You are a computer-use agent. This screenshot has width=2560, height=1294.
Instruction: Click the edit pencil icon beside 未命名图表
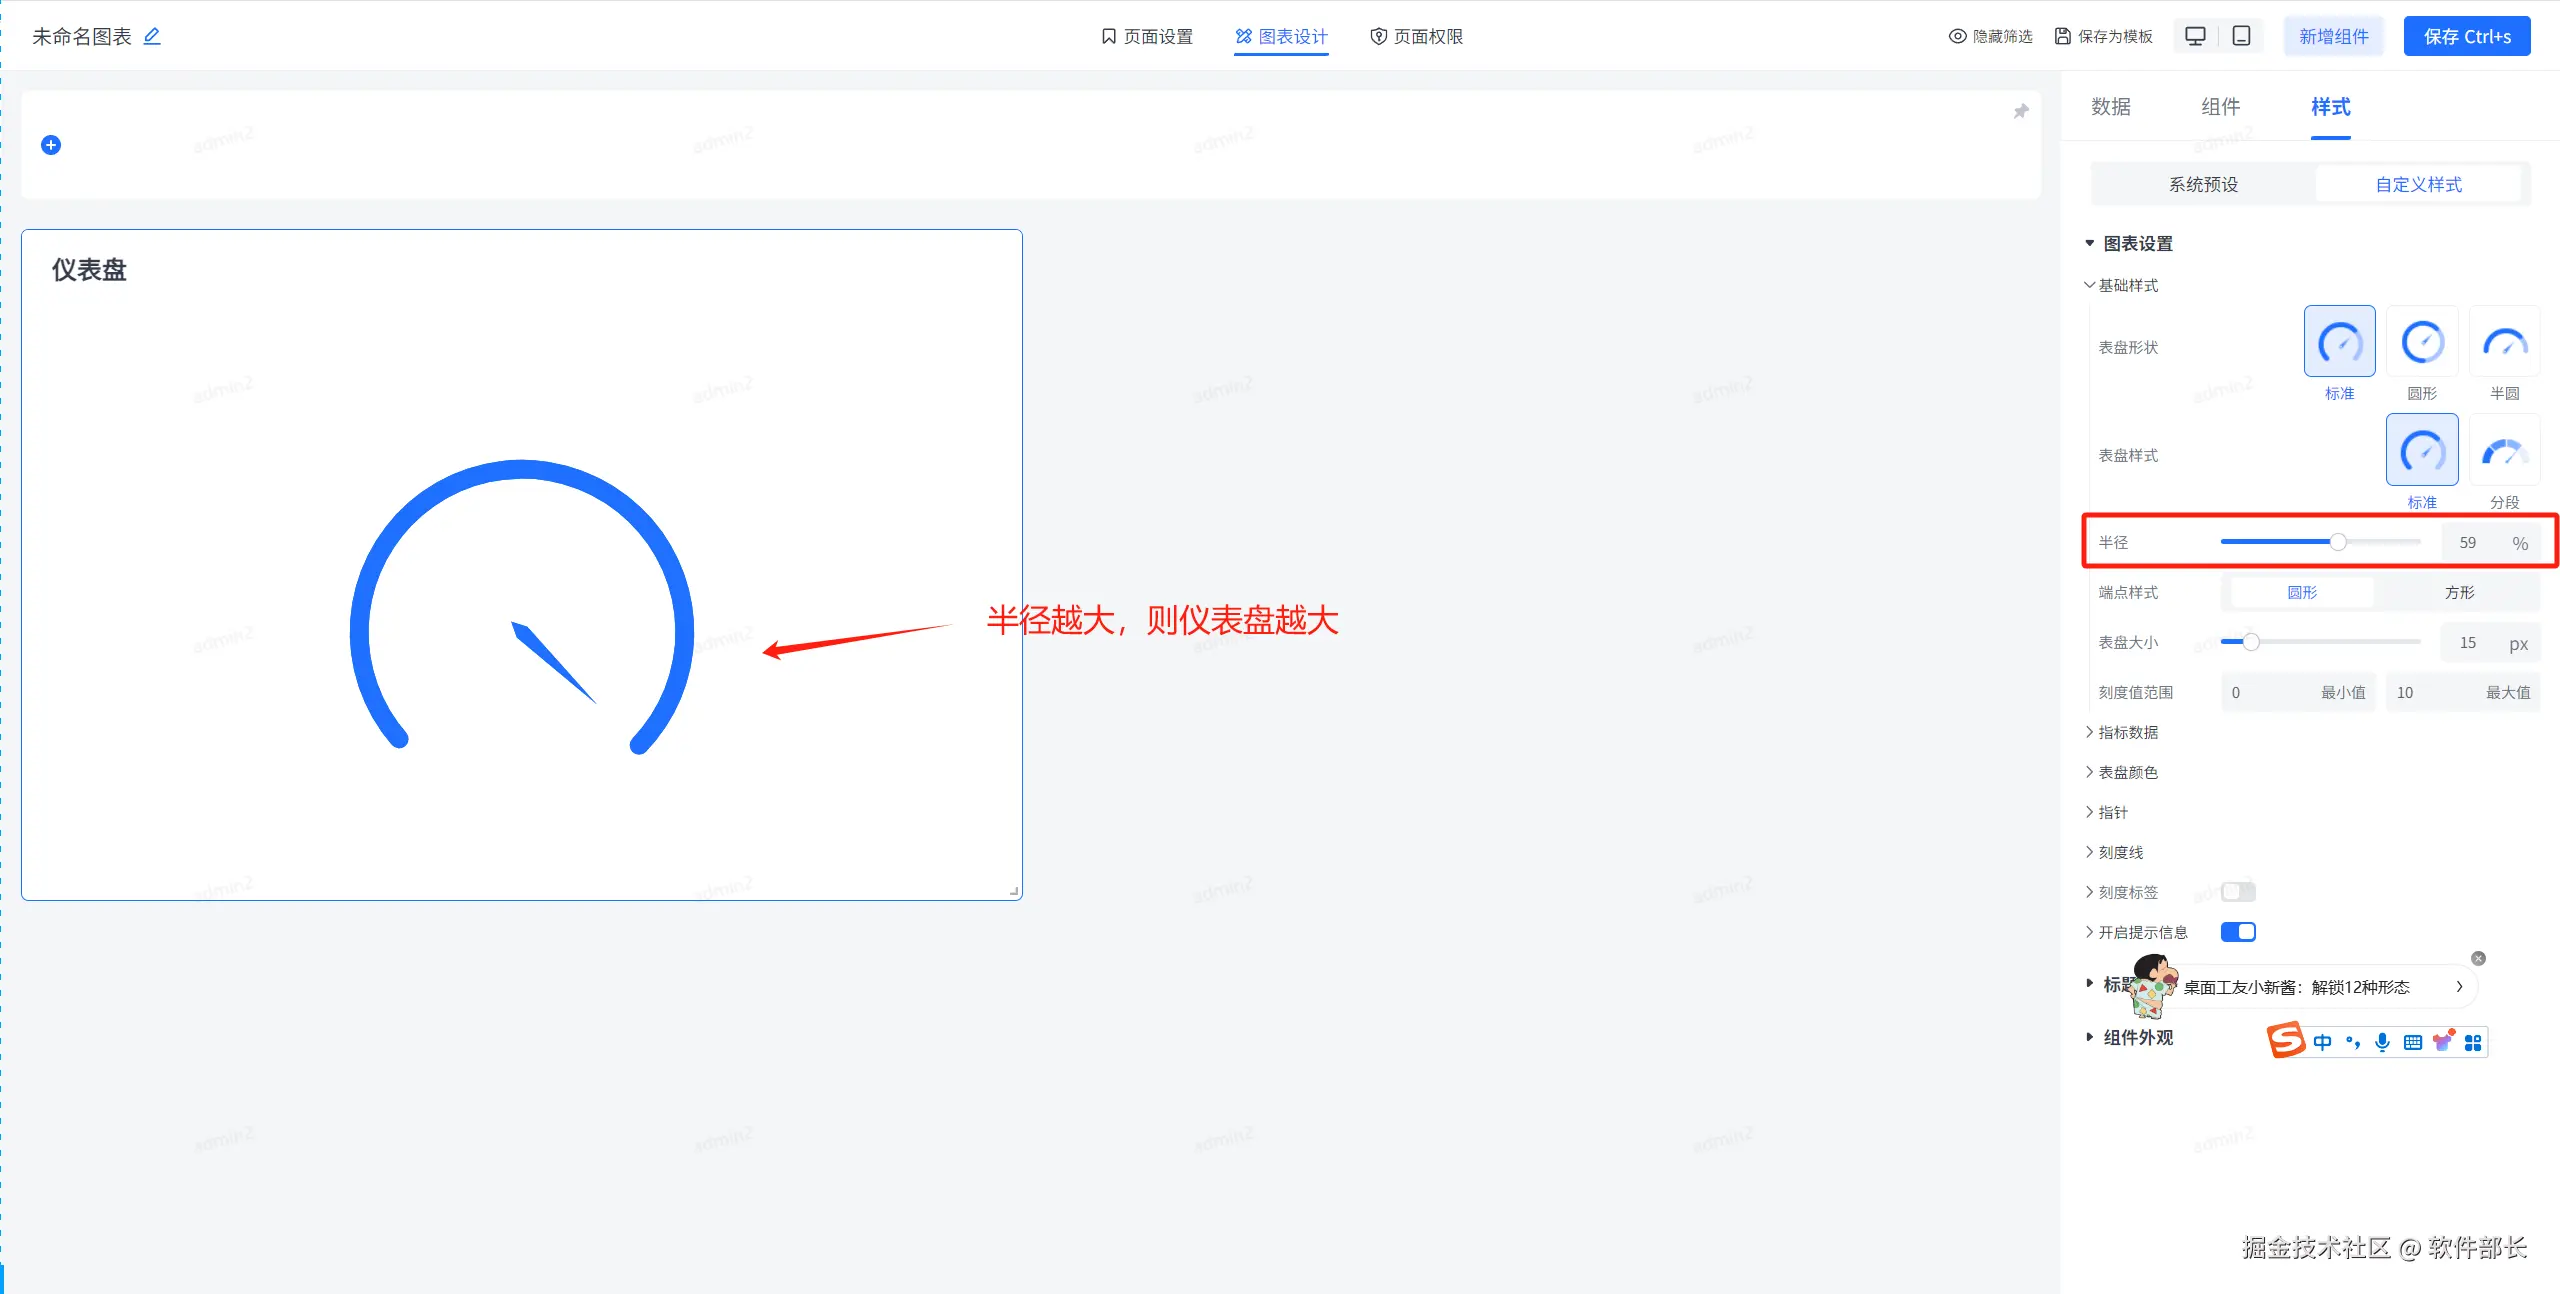pyautogui.click(x=152, y=36)
